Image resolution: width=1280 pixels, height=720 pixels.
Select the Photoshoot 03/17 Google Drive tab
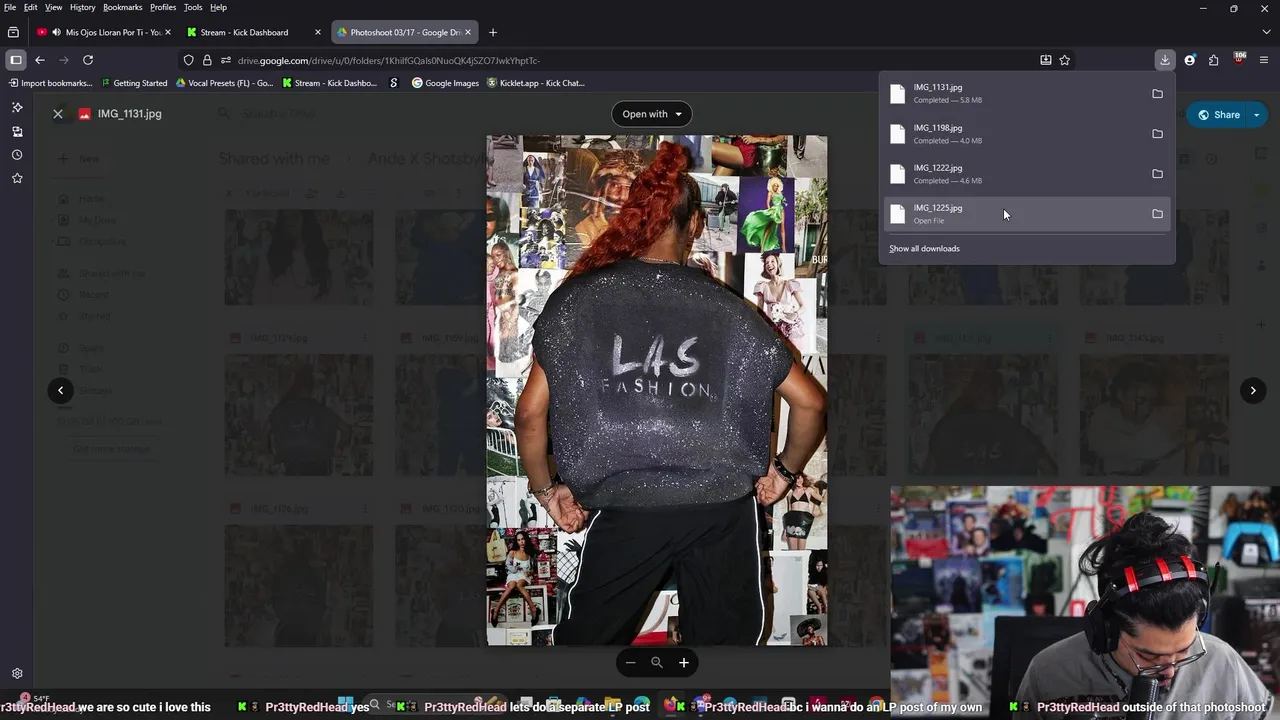(405, 32)
